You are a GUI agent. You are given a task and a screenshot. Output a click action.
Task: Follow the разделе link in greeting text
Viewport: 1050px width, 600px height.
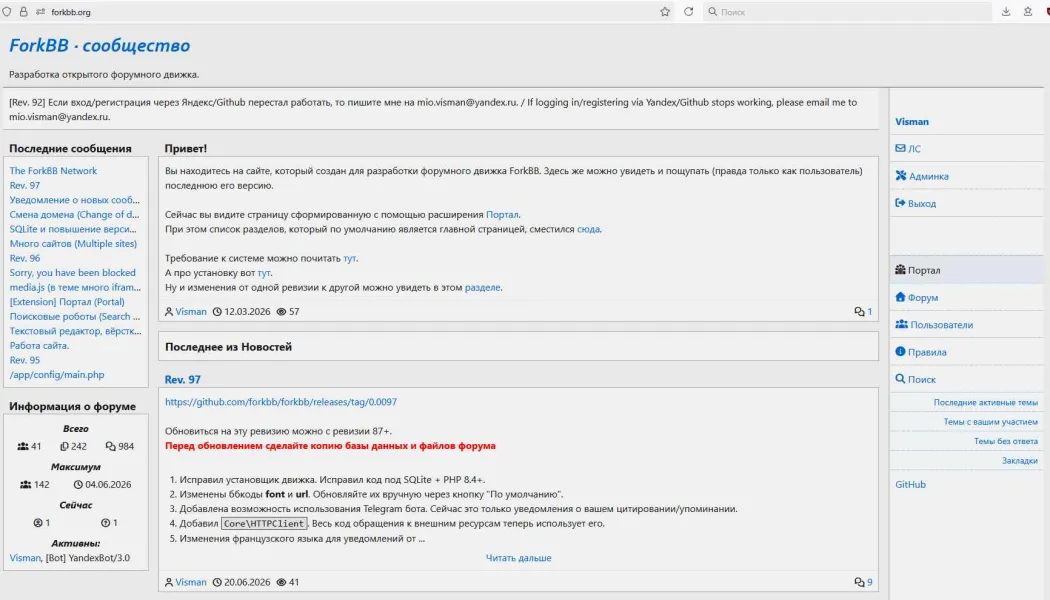(x=482, y=287)
